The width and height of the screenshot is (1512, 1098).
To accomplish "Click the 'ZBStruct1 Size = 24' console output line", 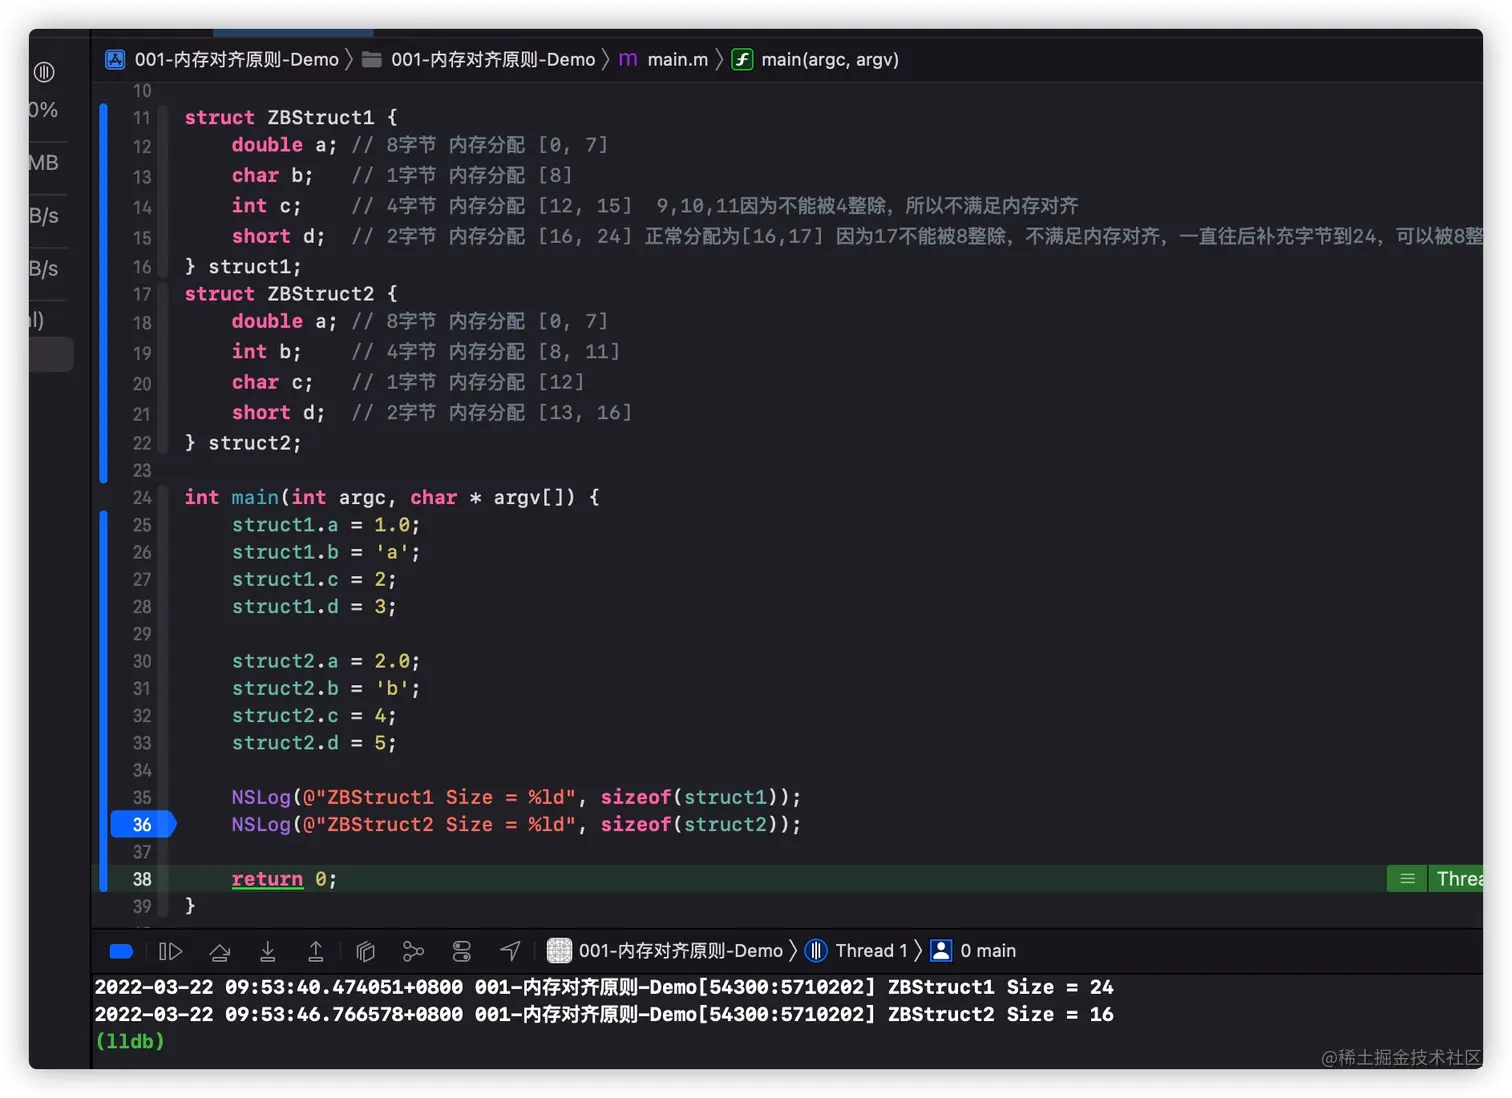I will 604,987.
